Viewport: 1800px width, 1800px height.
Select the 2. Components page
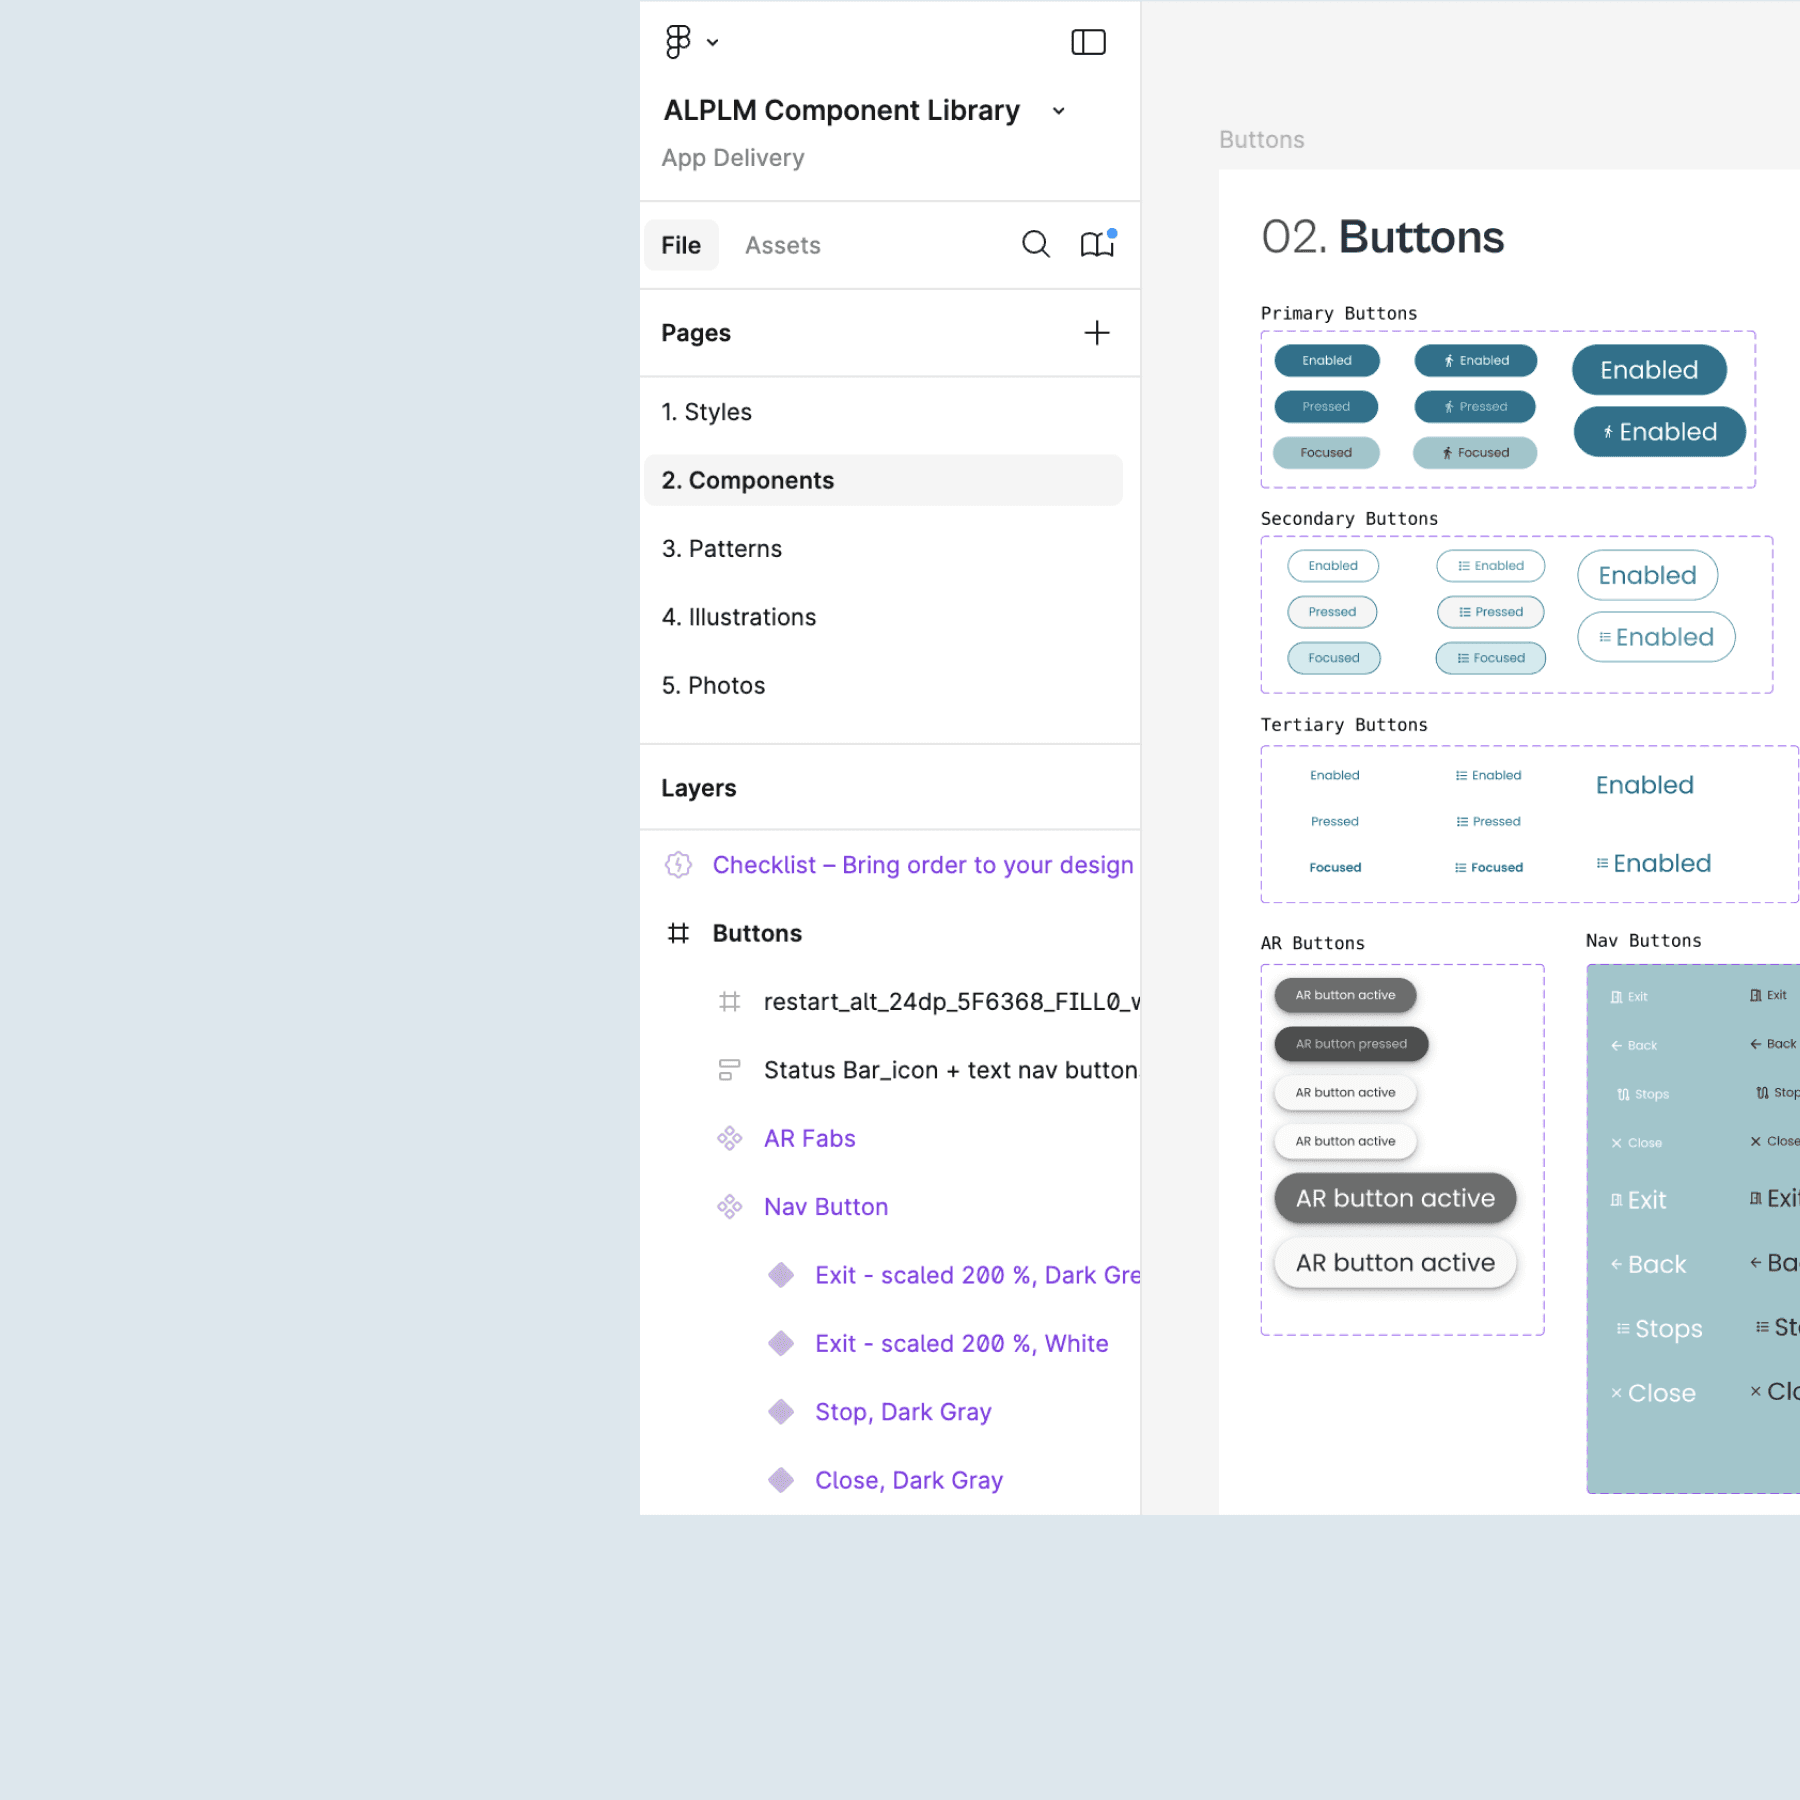coord(883,480)
